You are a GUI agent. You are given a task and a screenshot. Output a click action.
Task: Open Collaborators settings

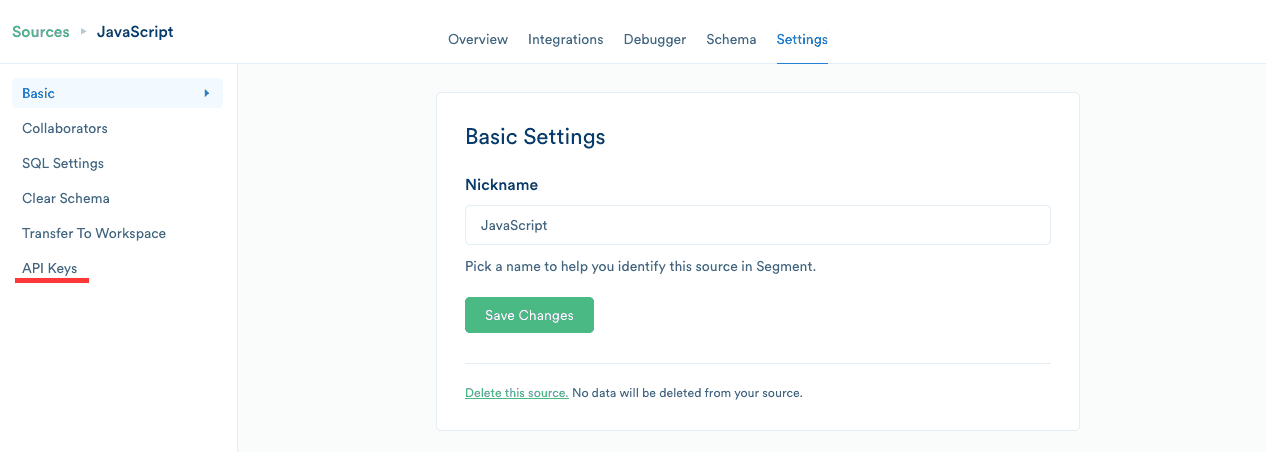pos(65,128)
